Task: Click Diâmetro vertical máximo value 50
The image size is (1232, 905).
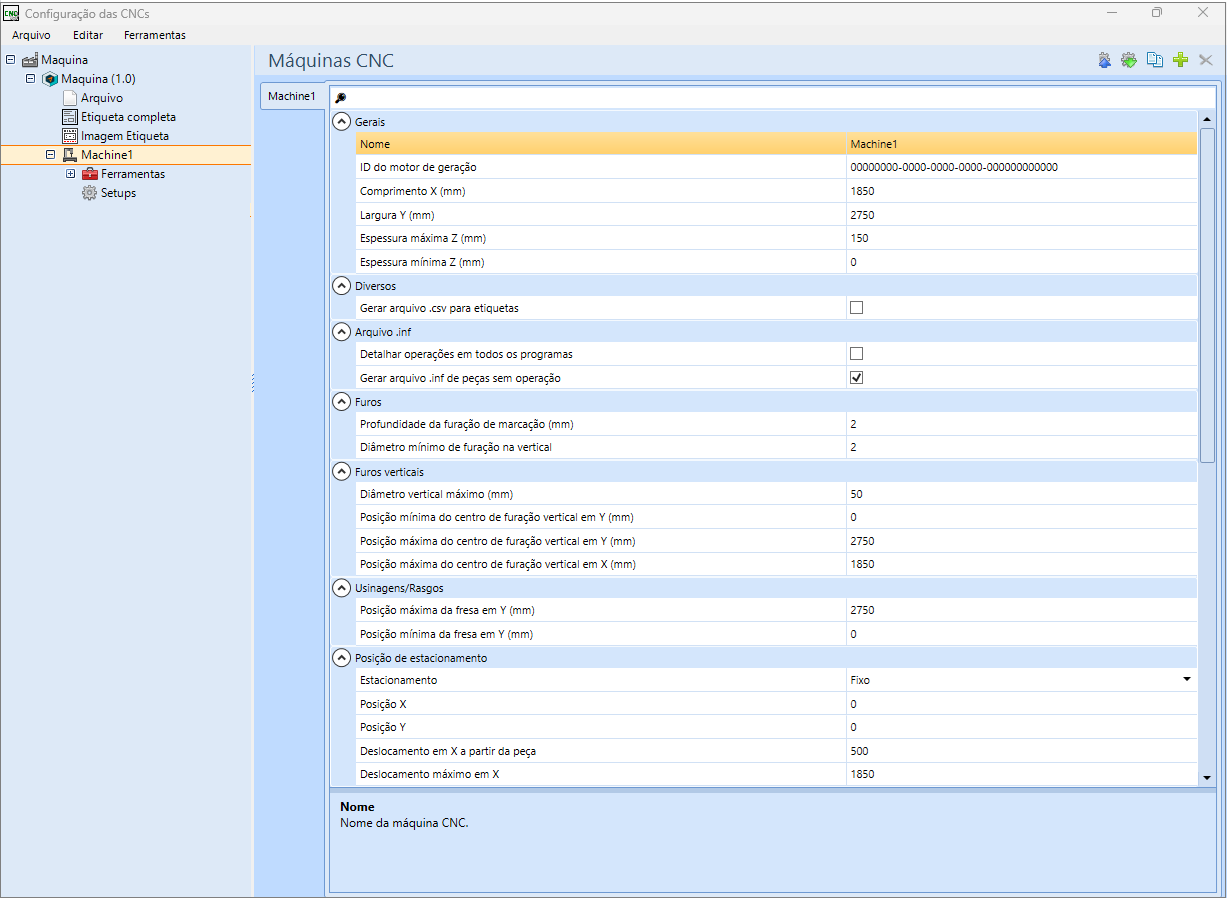Action: pos(1021,494)
